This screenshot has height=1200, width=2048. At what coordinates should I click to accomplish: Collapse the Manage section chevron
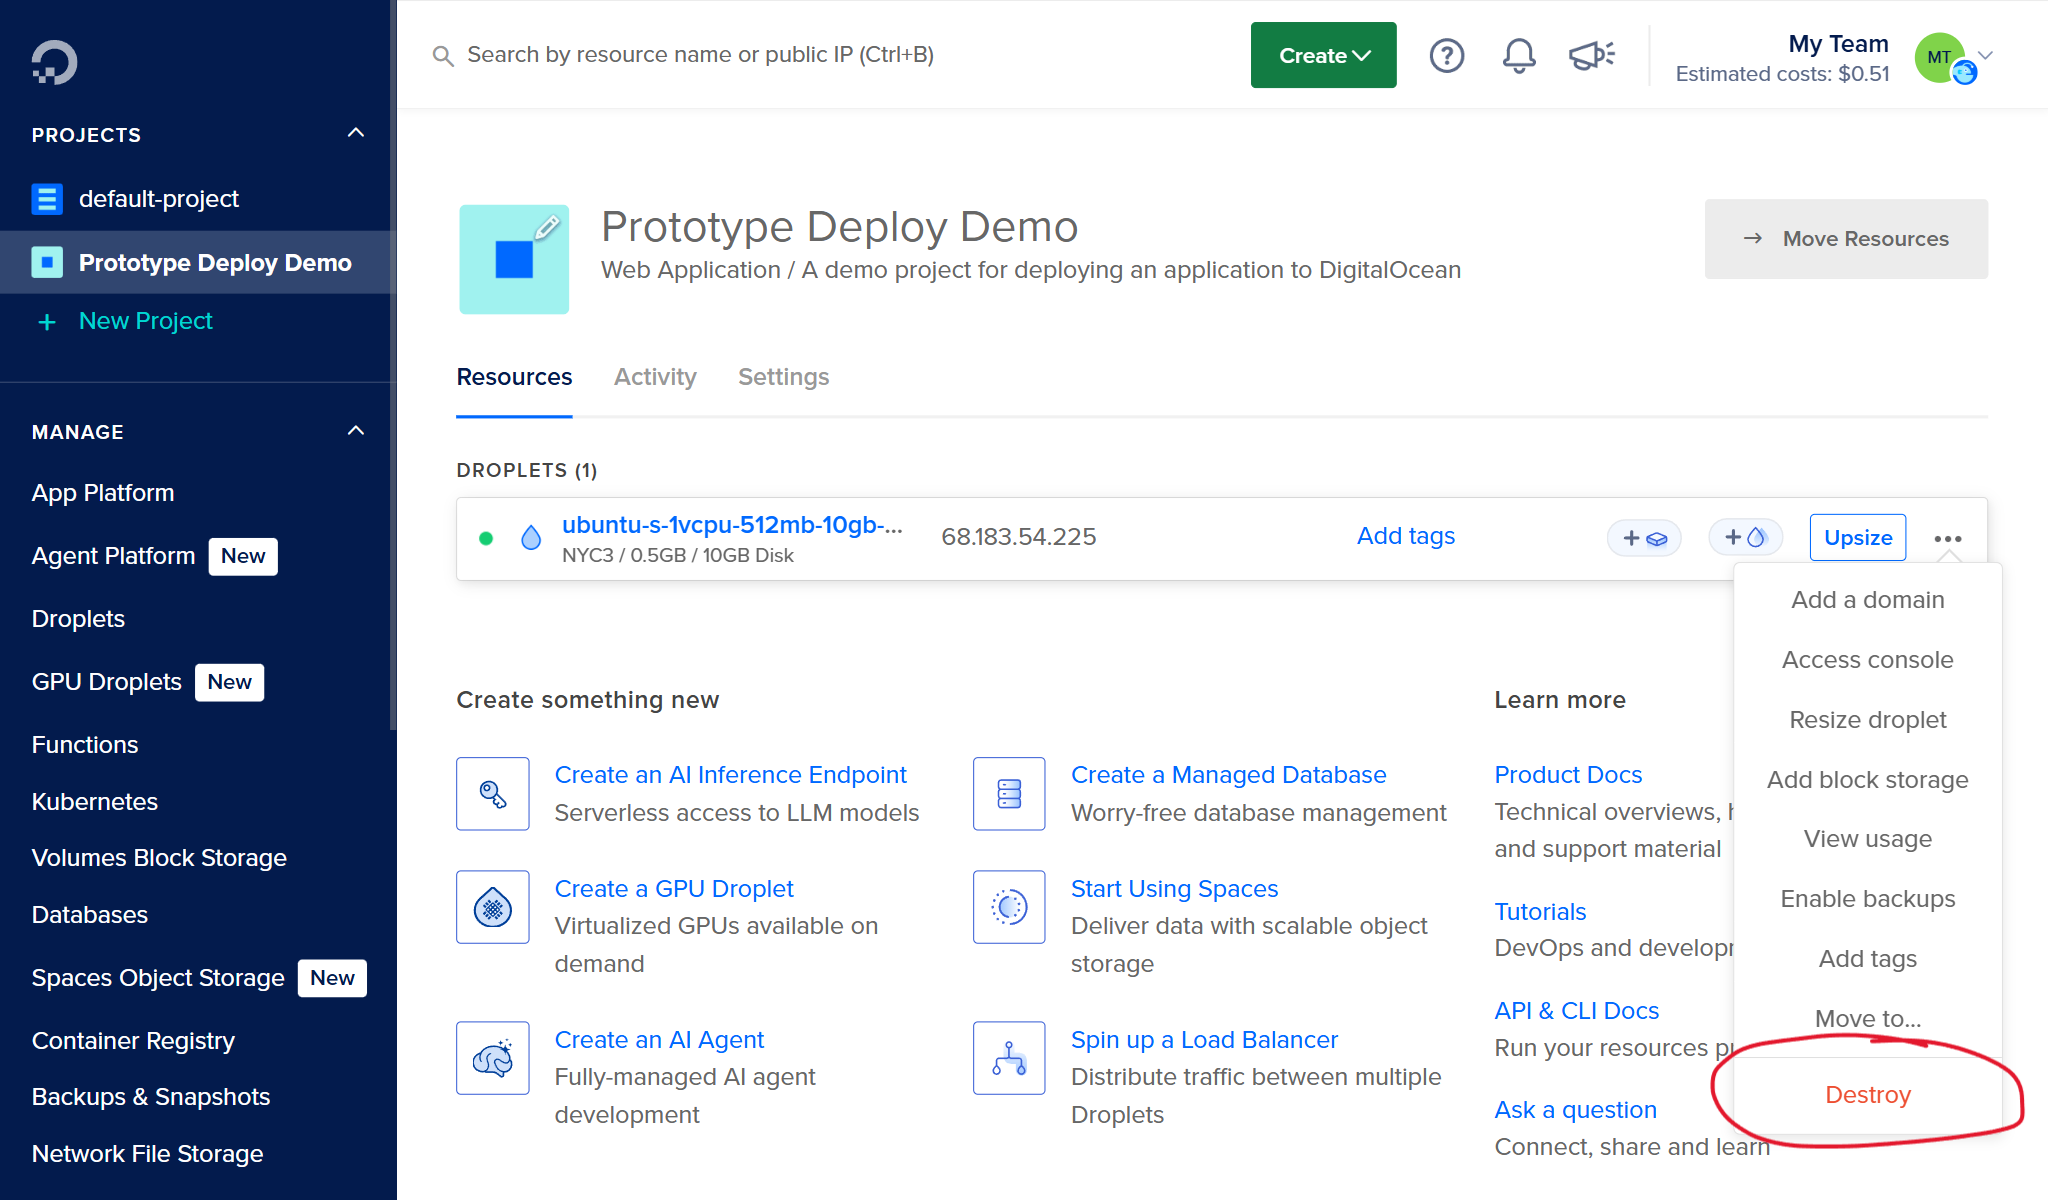coord(356,431)
